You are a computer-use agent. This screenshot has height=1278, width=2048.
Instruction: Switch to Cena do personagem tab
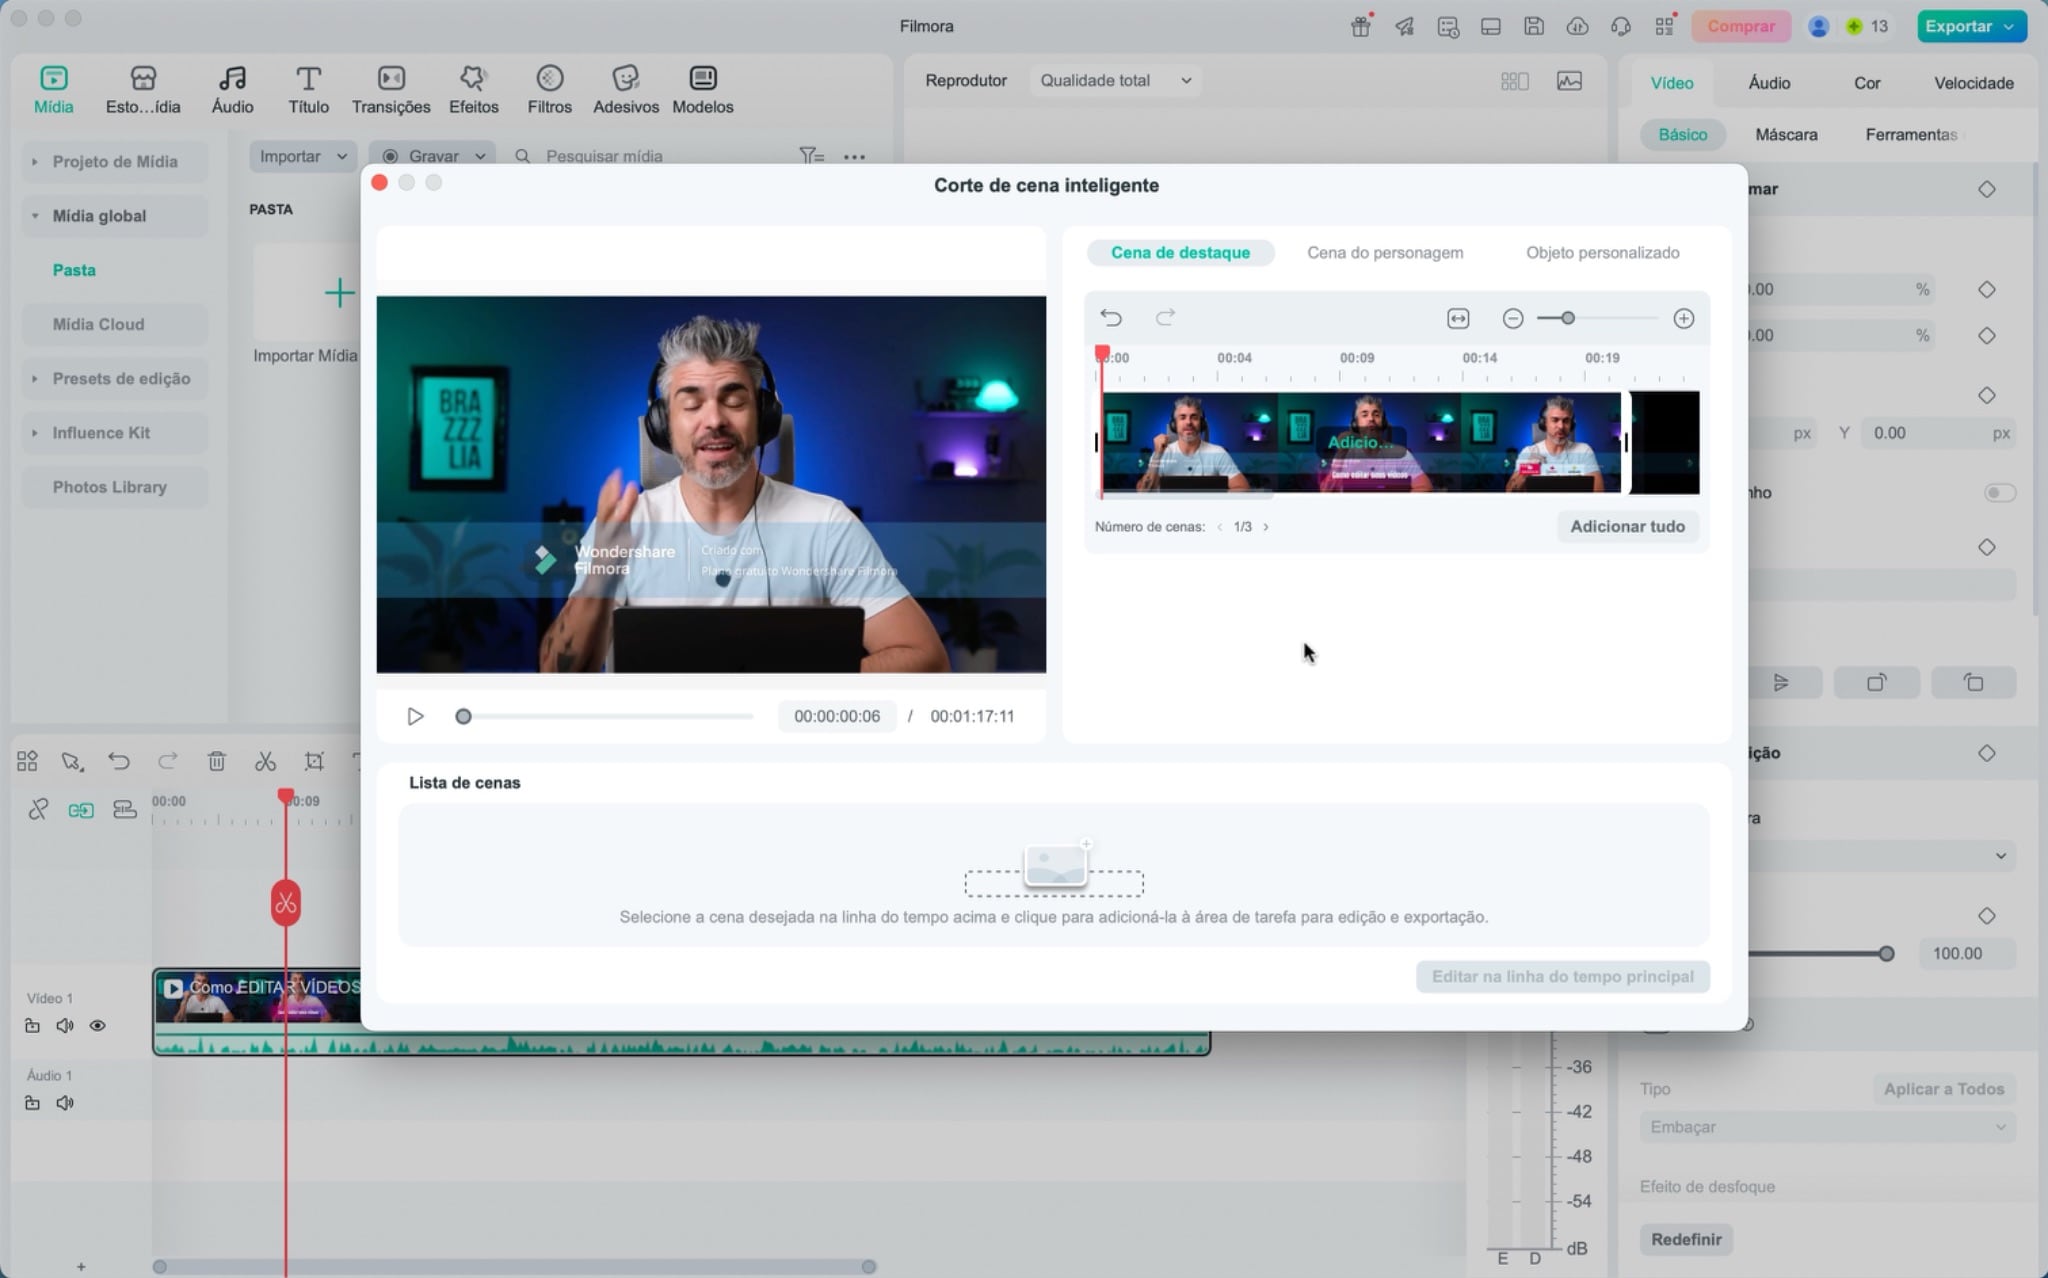(1385, 252)
